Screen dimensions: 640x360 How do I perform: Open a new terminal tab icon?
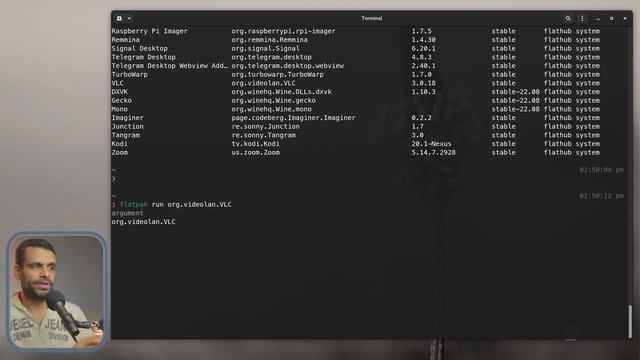click(119, 18)
